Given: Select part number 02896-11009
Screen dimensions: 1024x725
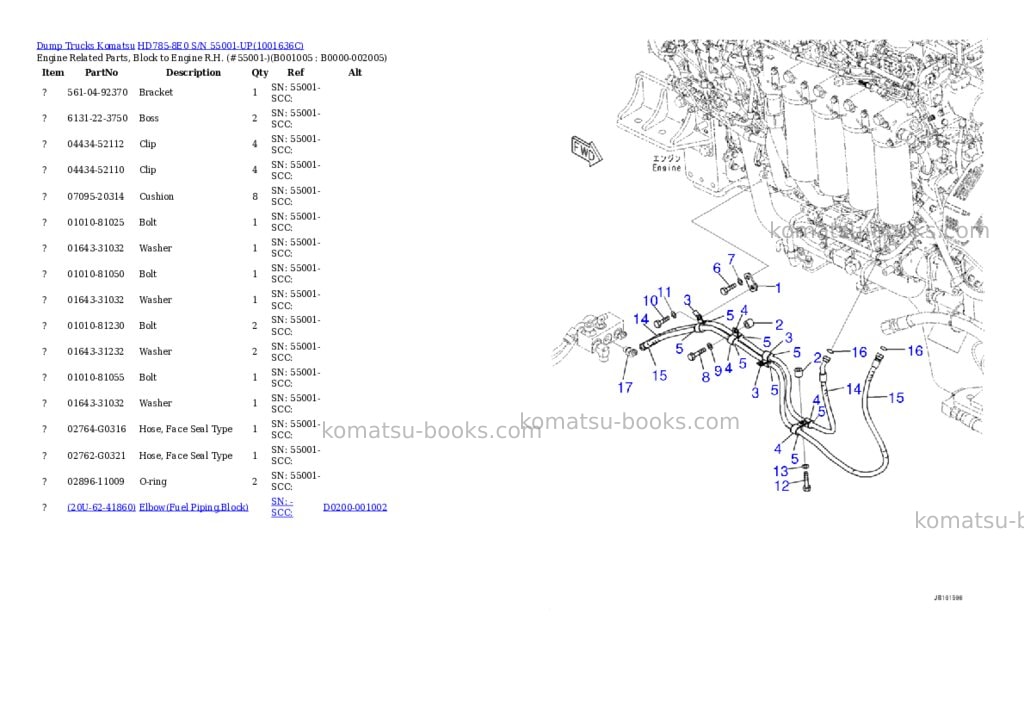Looking at the screenshot, I should (x=95, y=481).
